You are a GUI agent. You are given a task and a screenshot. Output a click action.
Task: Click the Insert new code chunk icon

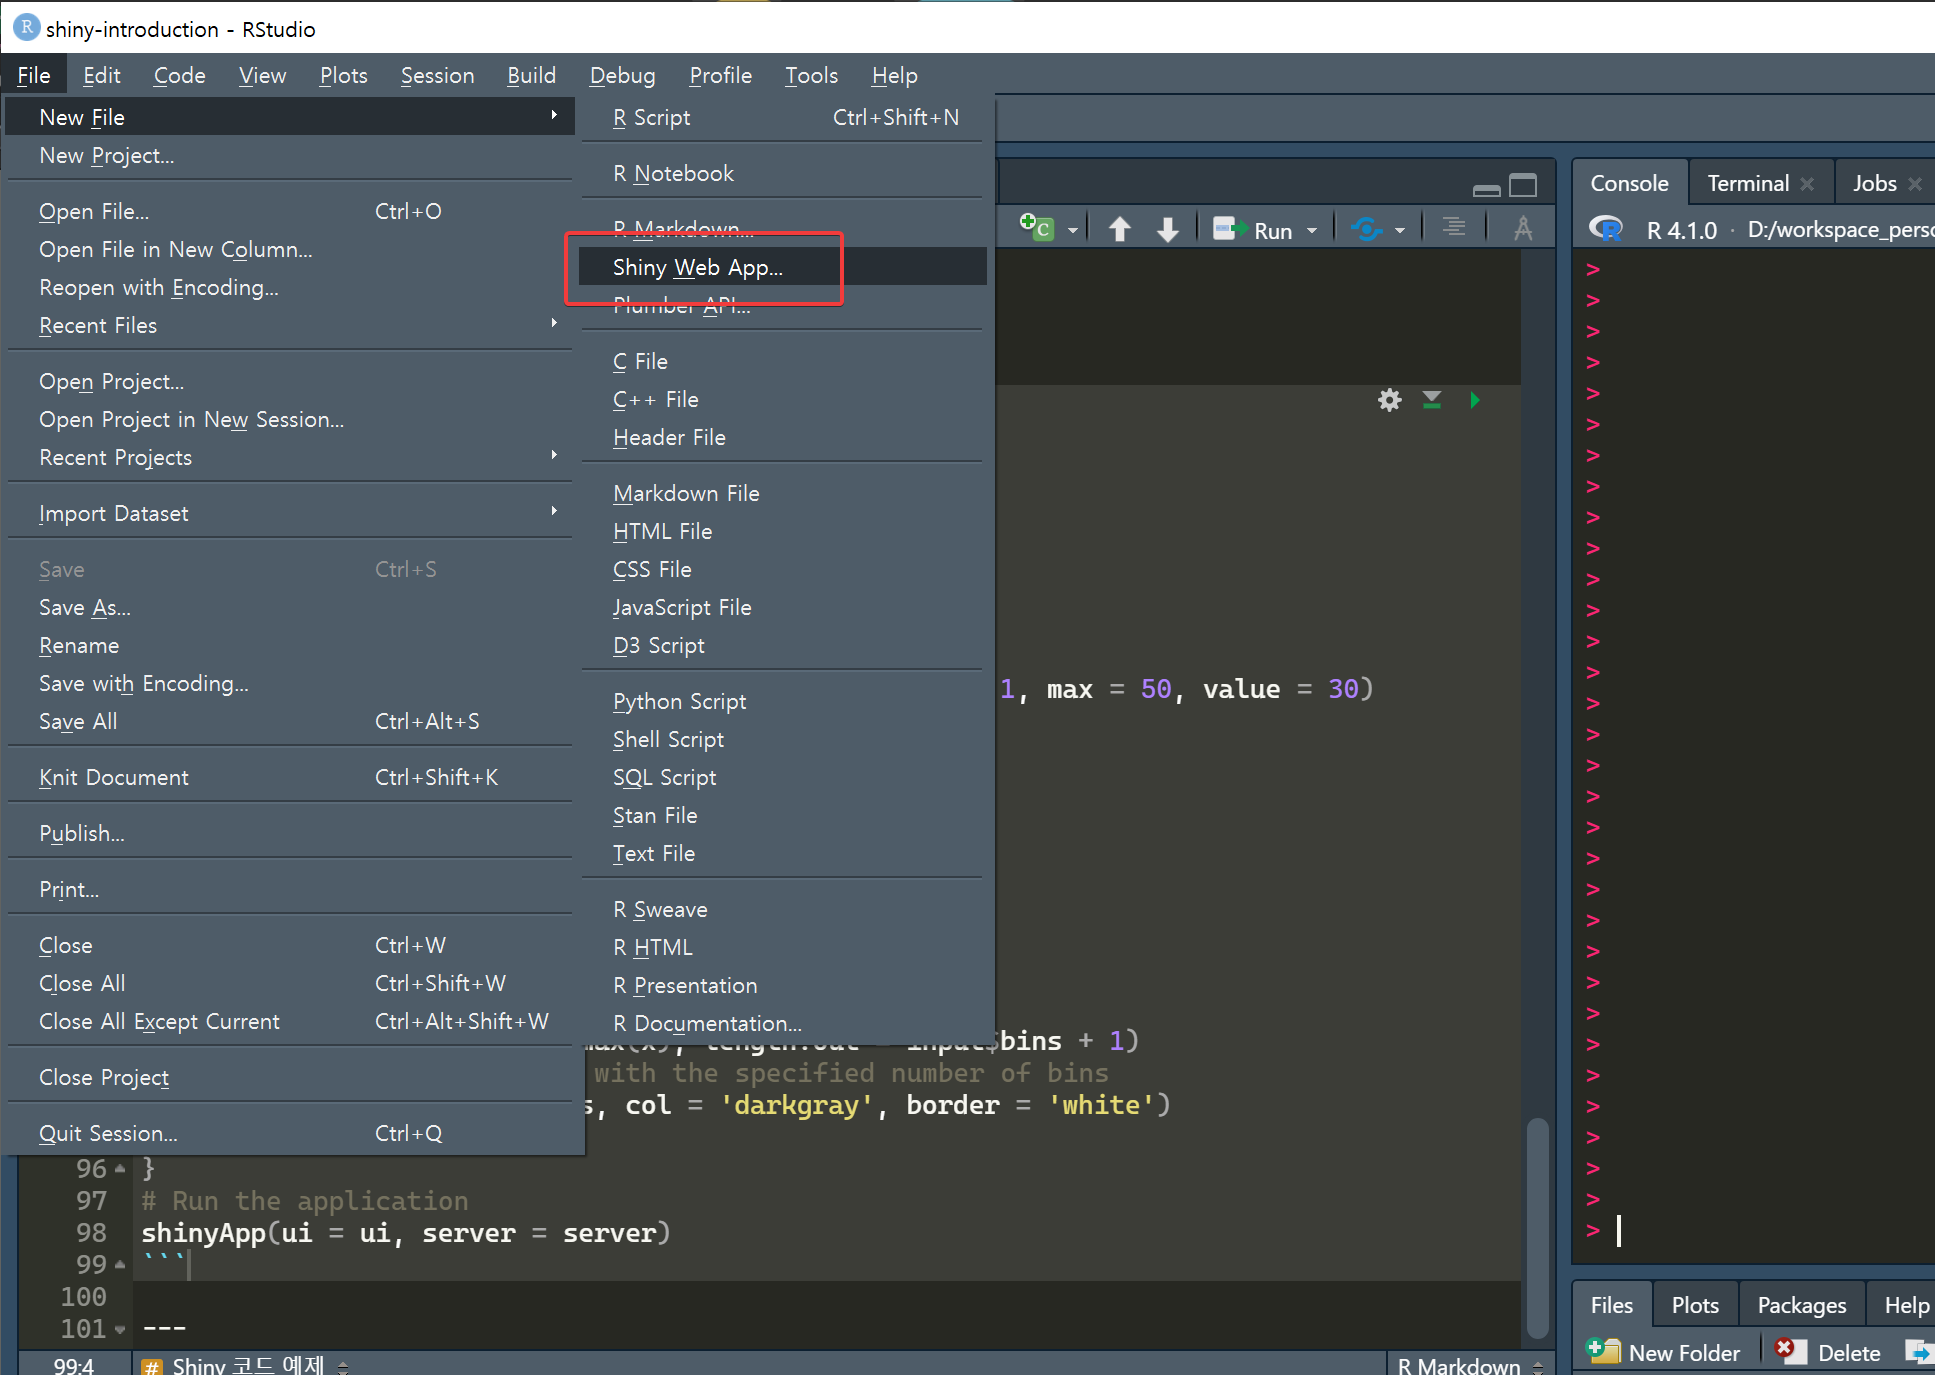[x=1037, y=229]
